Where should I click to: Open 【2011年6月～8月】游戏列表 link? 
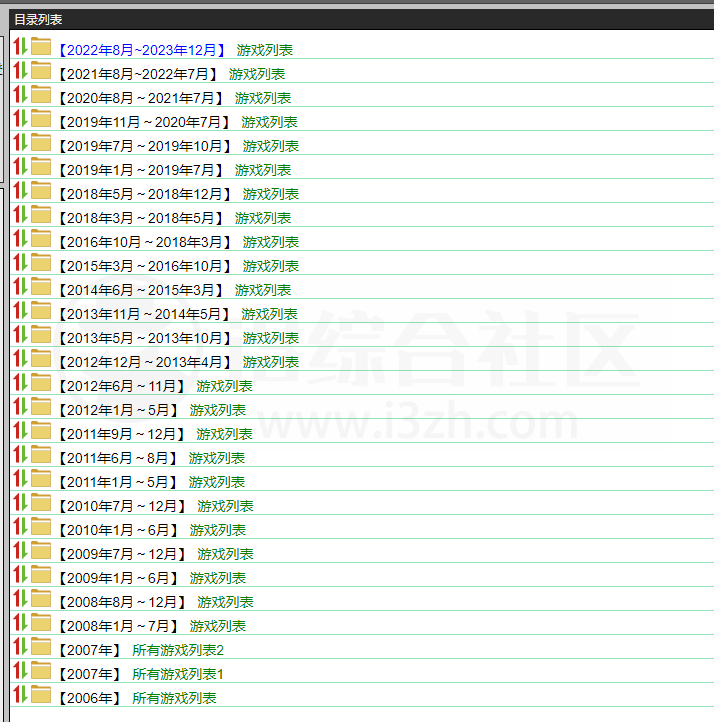152,458
